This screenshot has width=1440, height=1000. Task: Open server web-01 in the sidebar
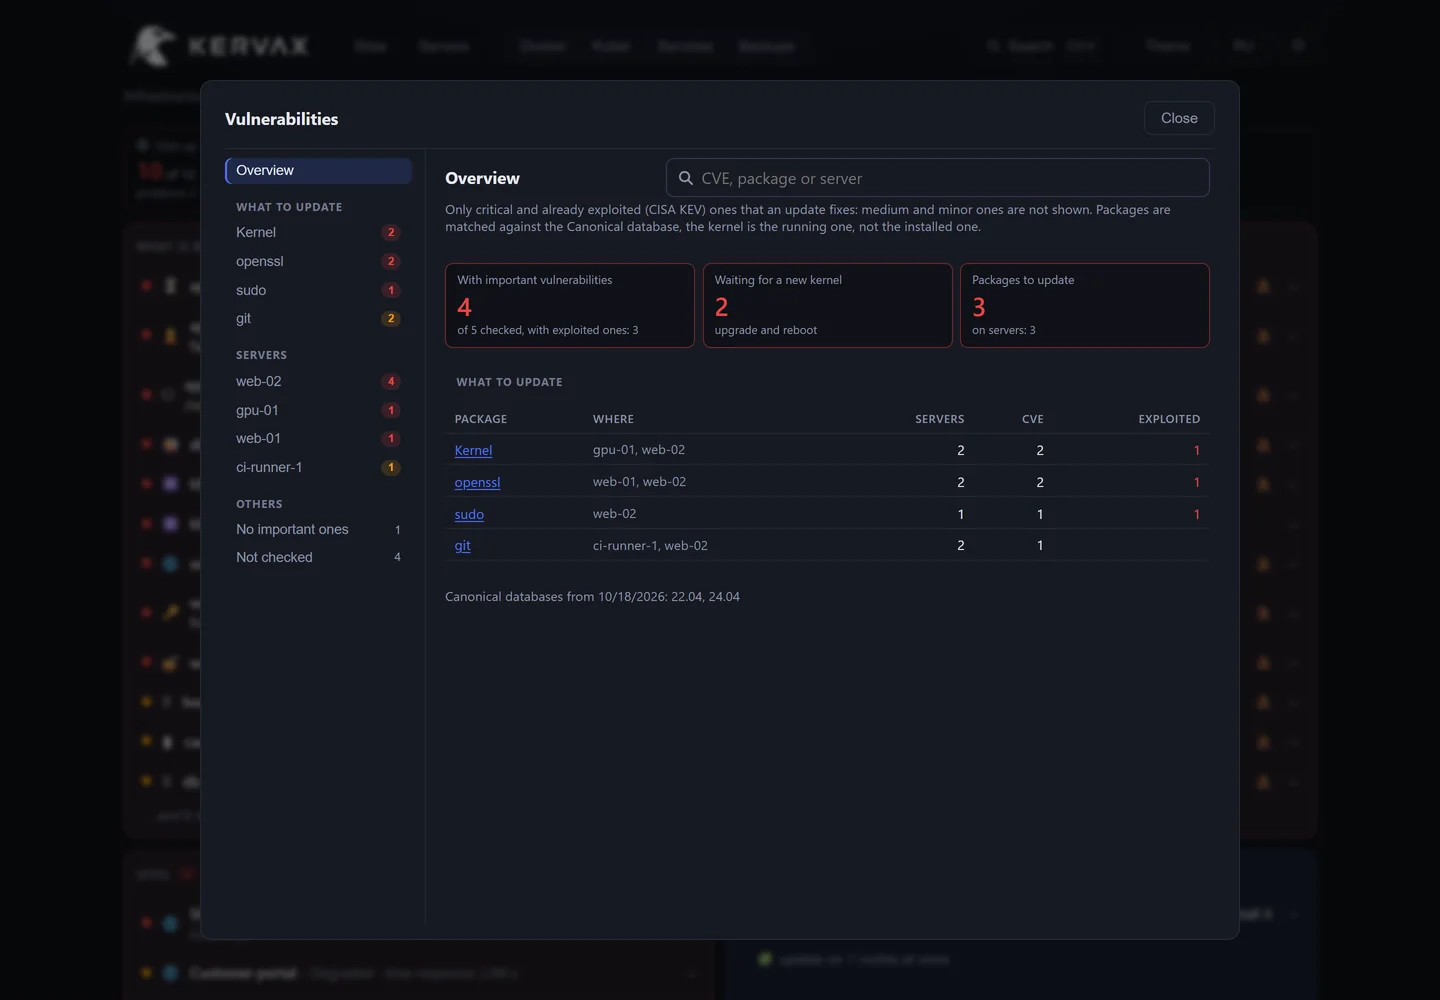tap(319, 438)
